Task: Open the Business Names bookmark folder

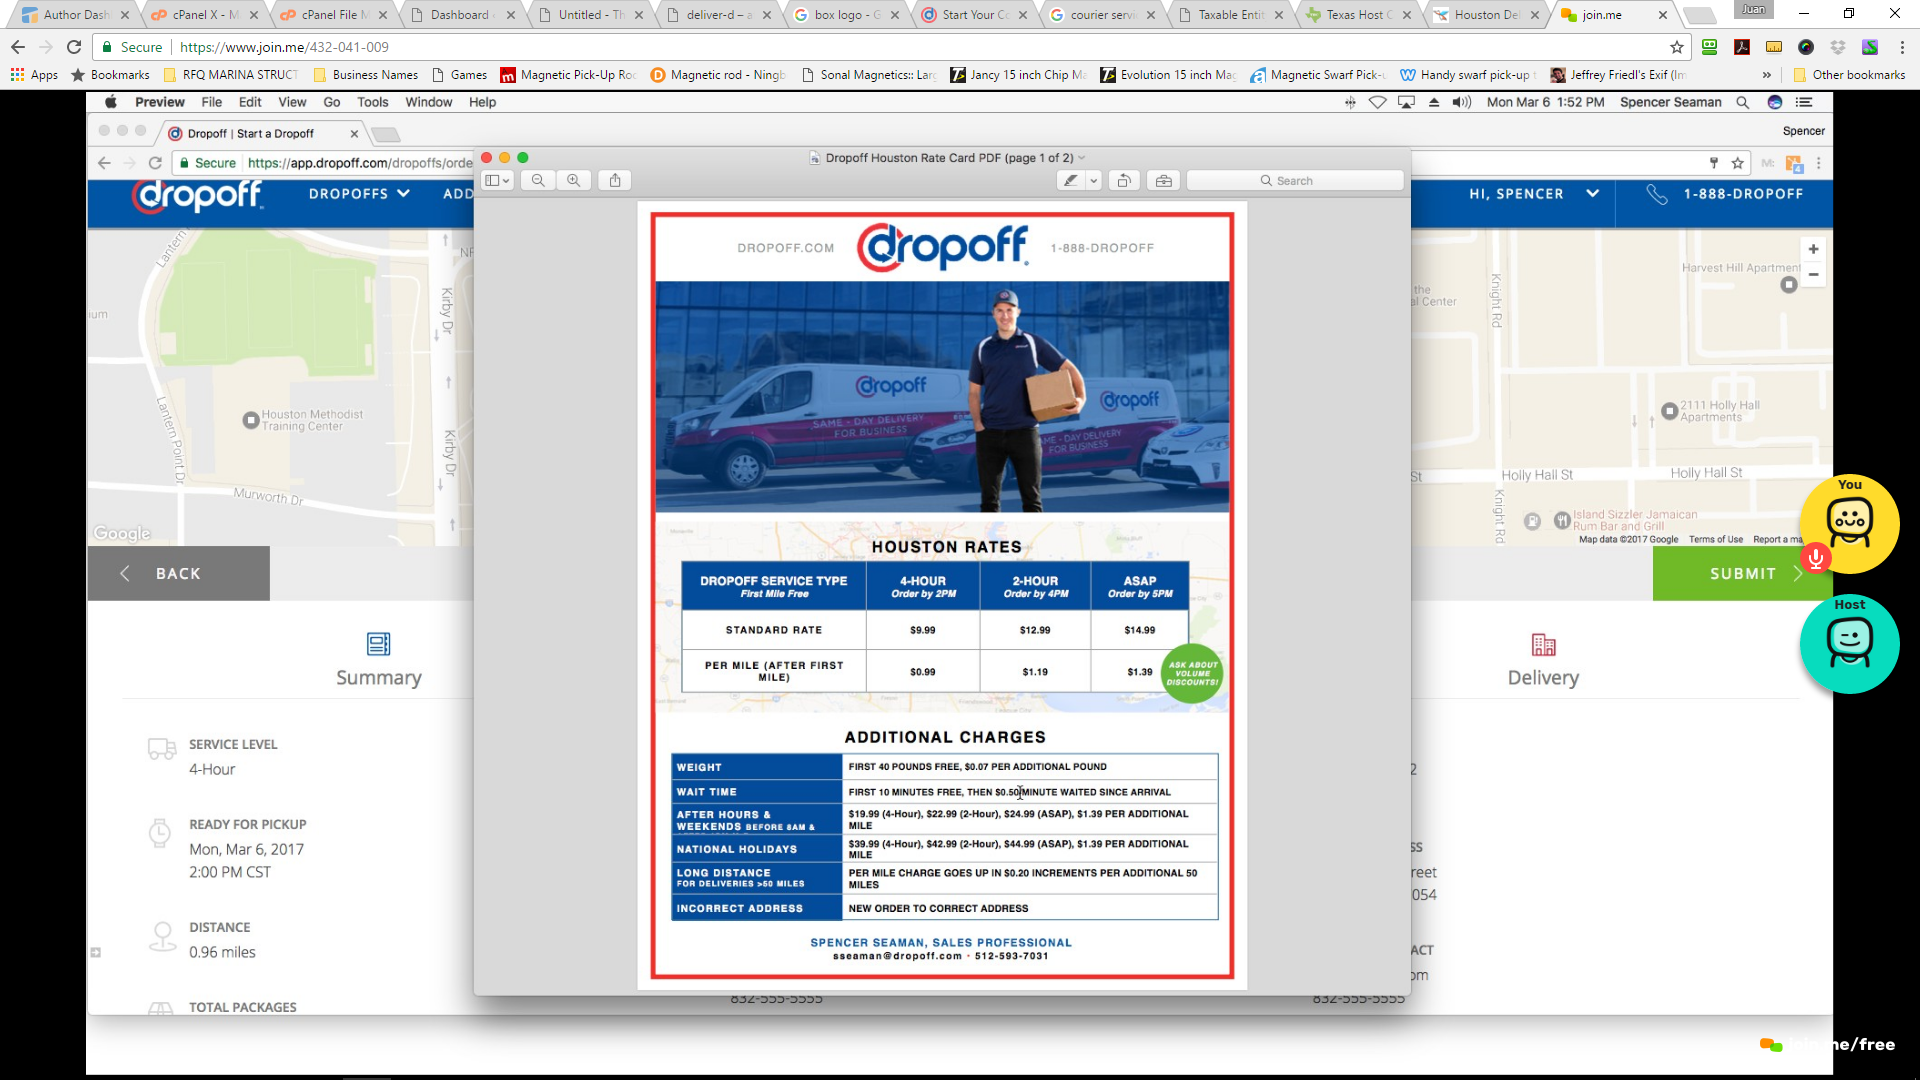Action: [x=366, y=75]
